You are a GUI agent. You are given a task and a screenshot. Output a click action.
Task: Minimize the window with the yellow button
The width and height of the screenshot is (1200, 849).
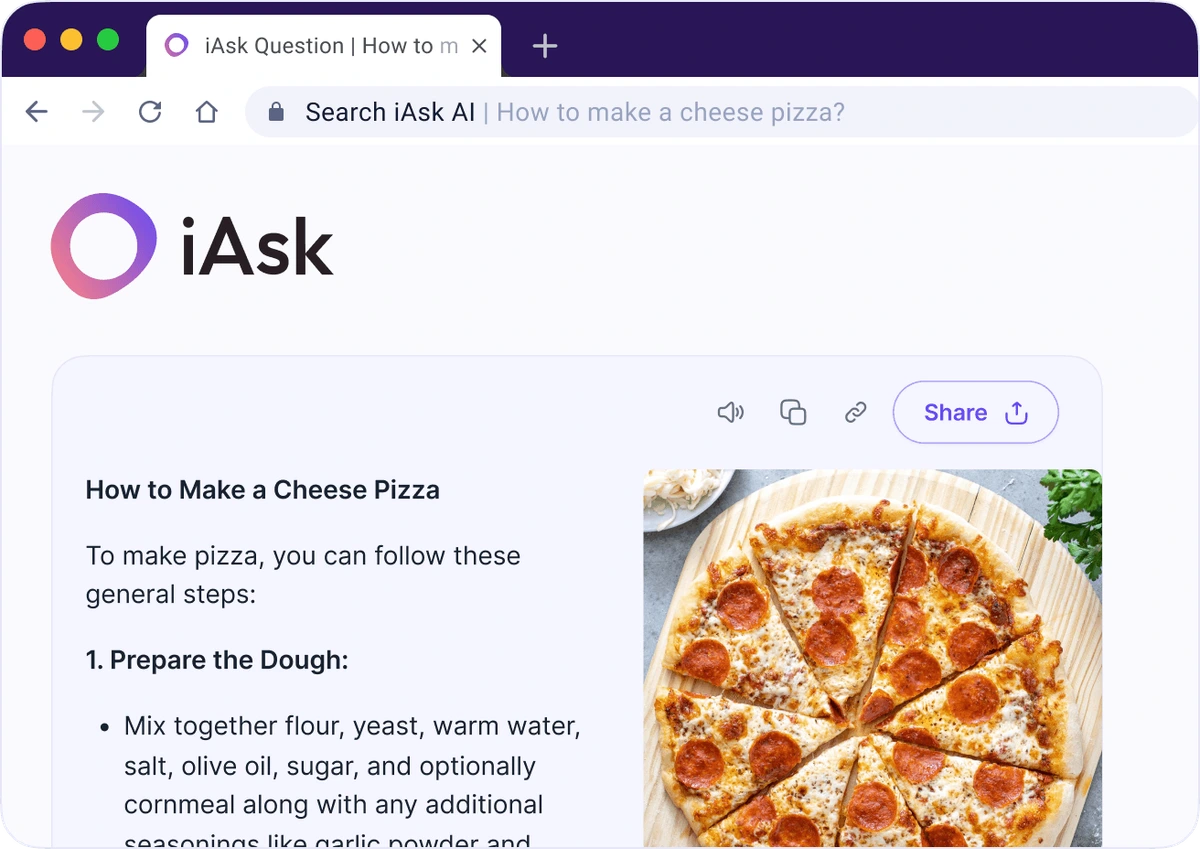70,41
